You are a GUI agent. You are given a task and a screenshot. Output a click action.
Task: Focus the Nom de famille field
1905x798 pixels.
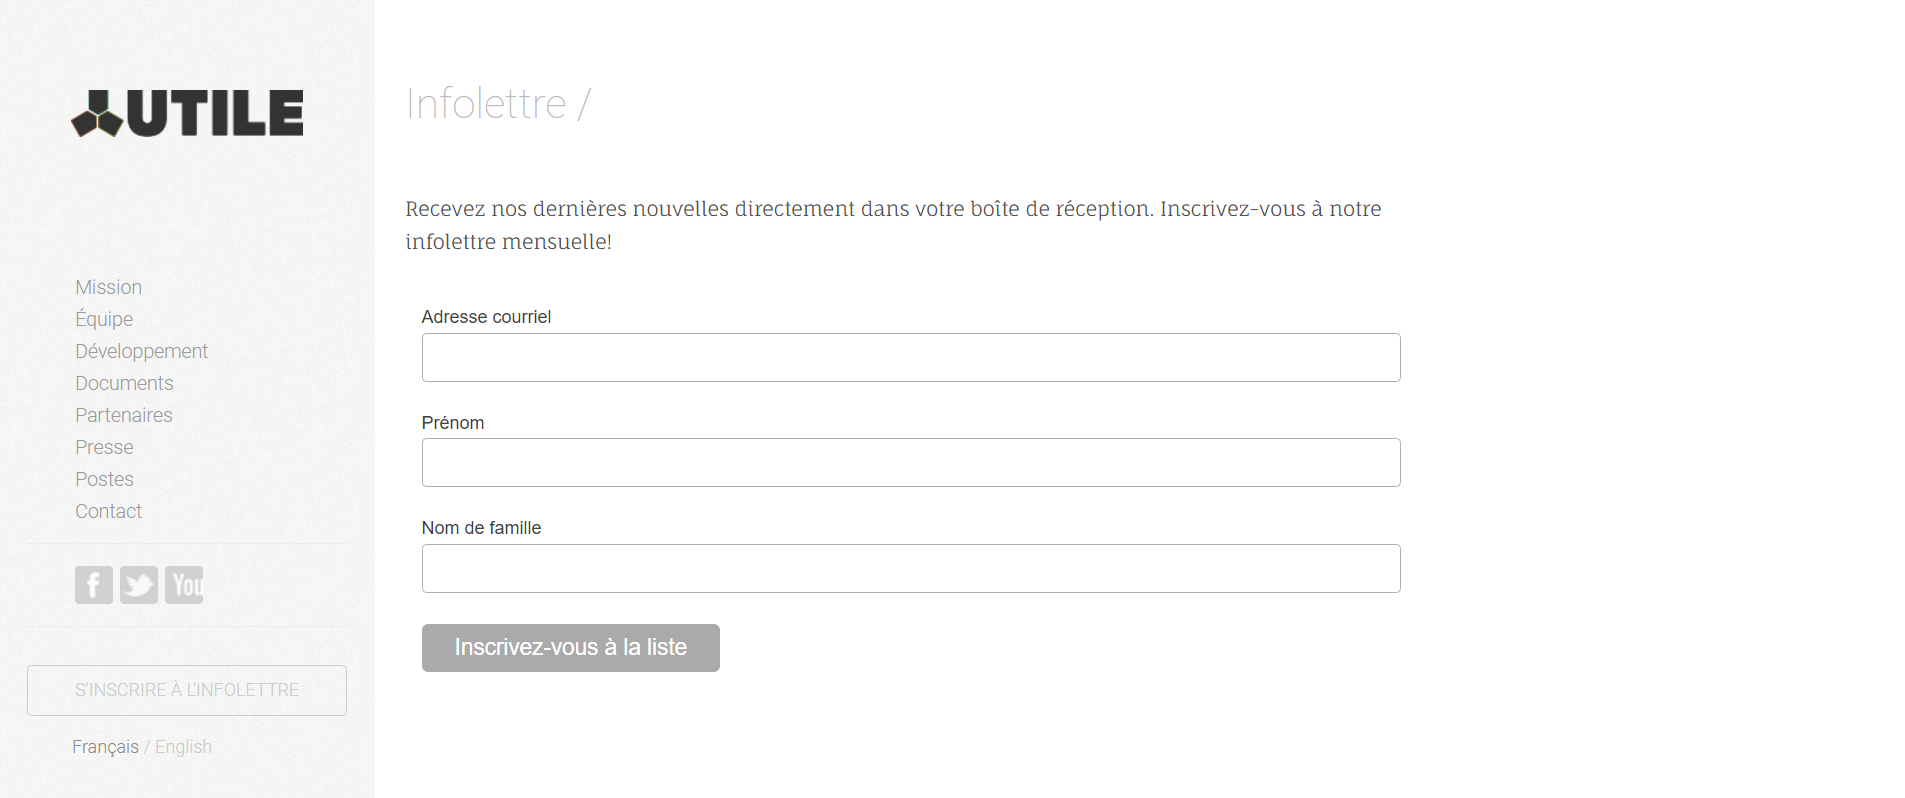click(910, 568)
